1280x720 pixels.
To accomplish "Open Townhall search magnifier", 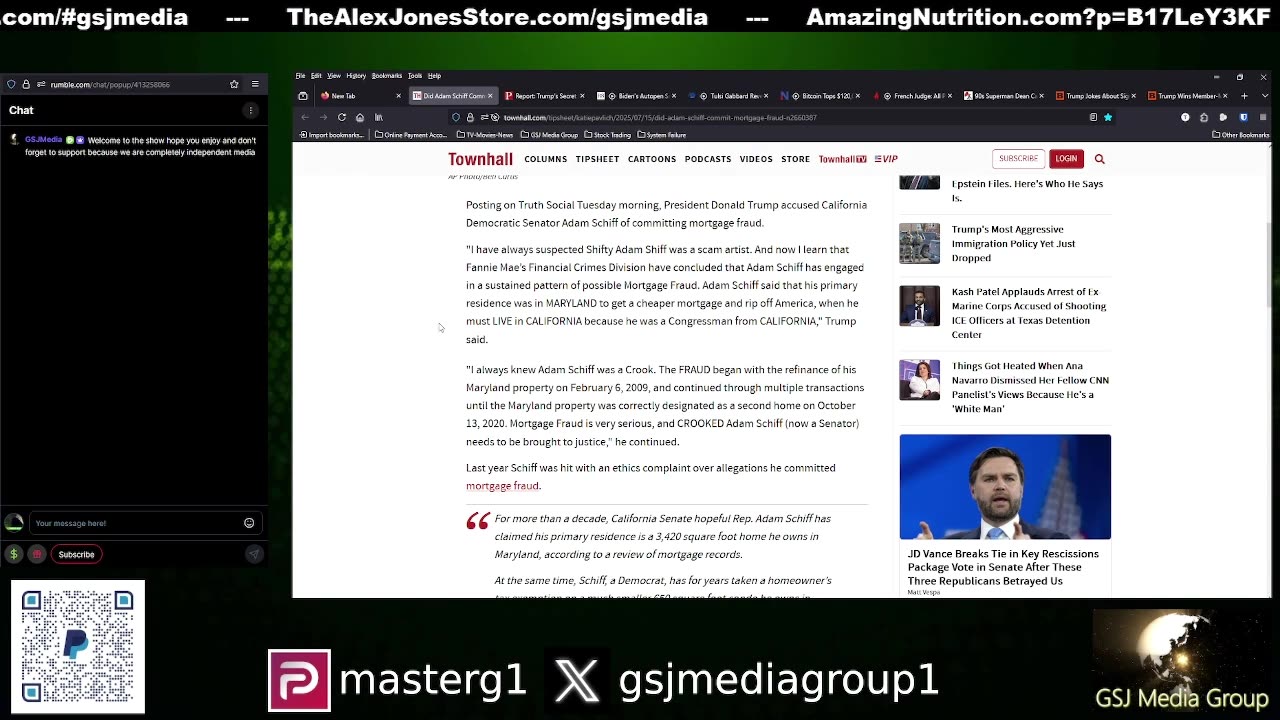I will tap(1099, 158).
